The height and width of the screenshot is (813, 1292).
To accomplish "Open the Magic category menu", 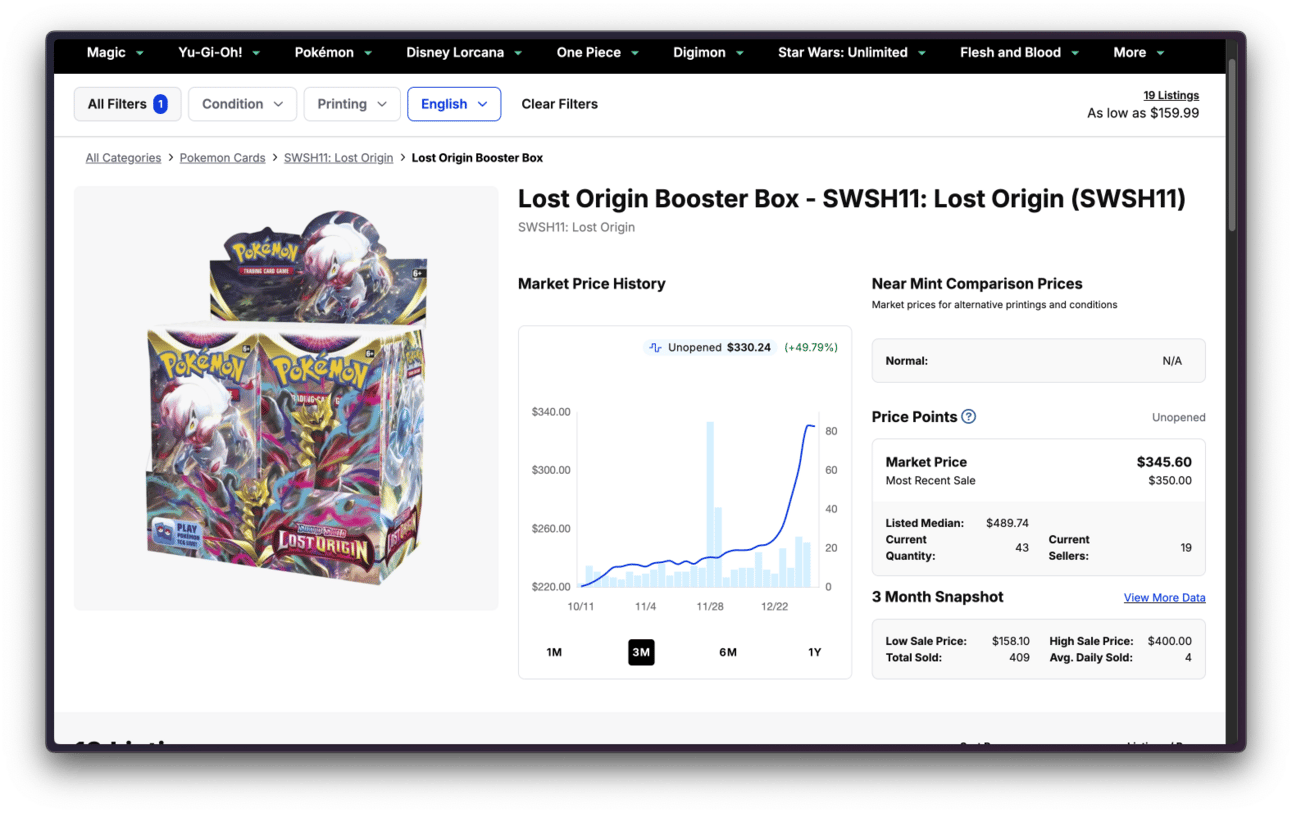I will [115, 53].
